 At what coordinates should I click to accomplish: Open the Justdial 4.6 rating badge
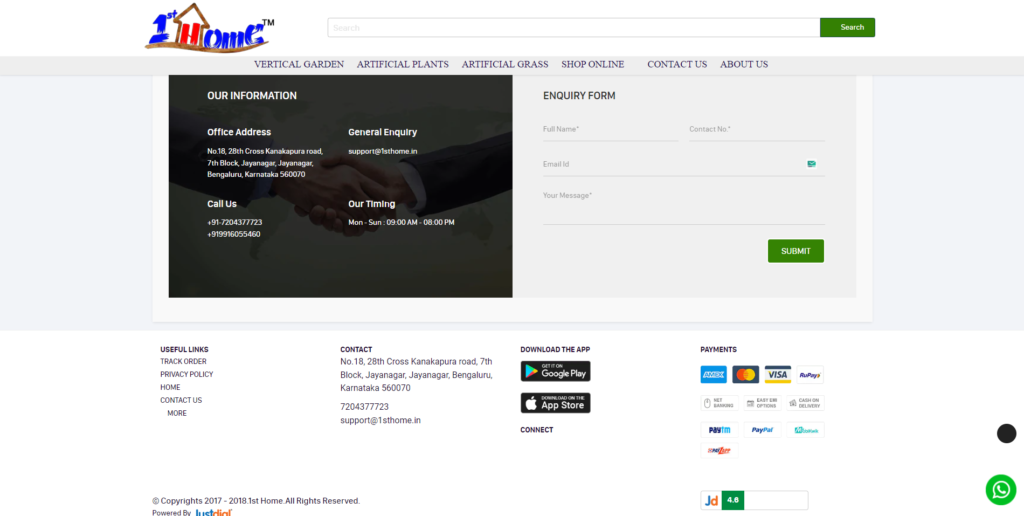[x=754, y=500]
